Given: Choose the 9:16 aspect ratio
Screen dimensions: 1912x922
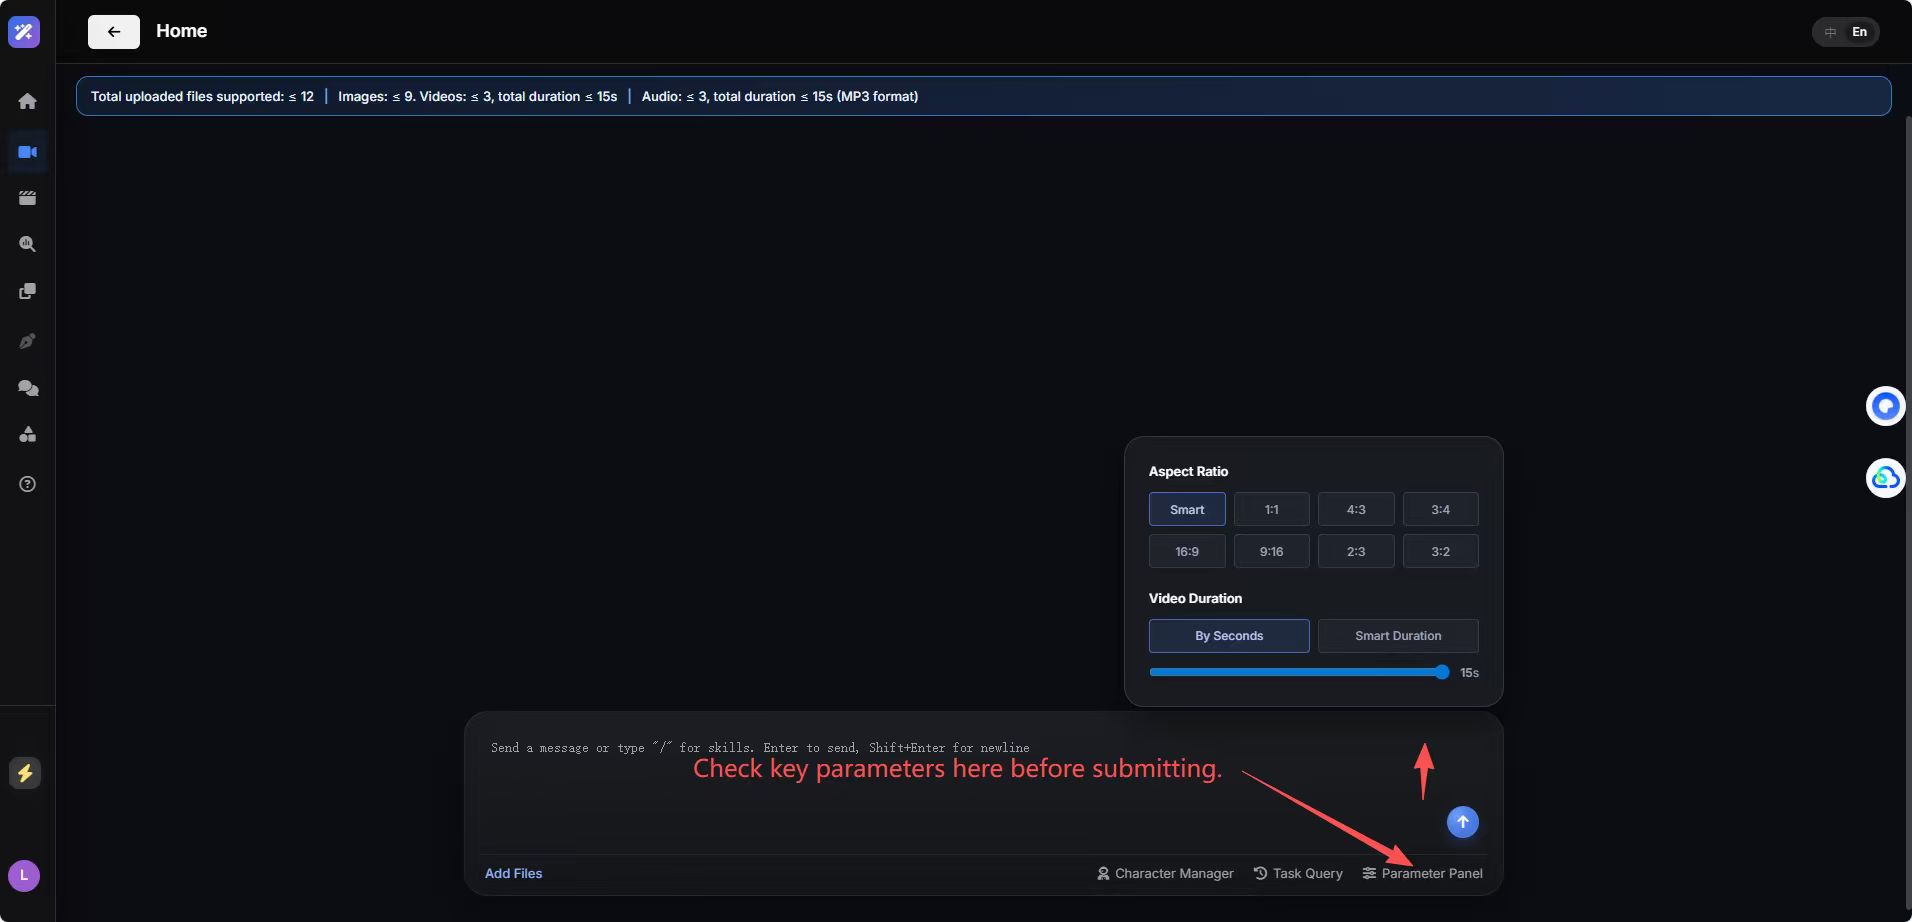Looking at the screenshot, I should 1272,551.
